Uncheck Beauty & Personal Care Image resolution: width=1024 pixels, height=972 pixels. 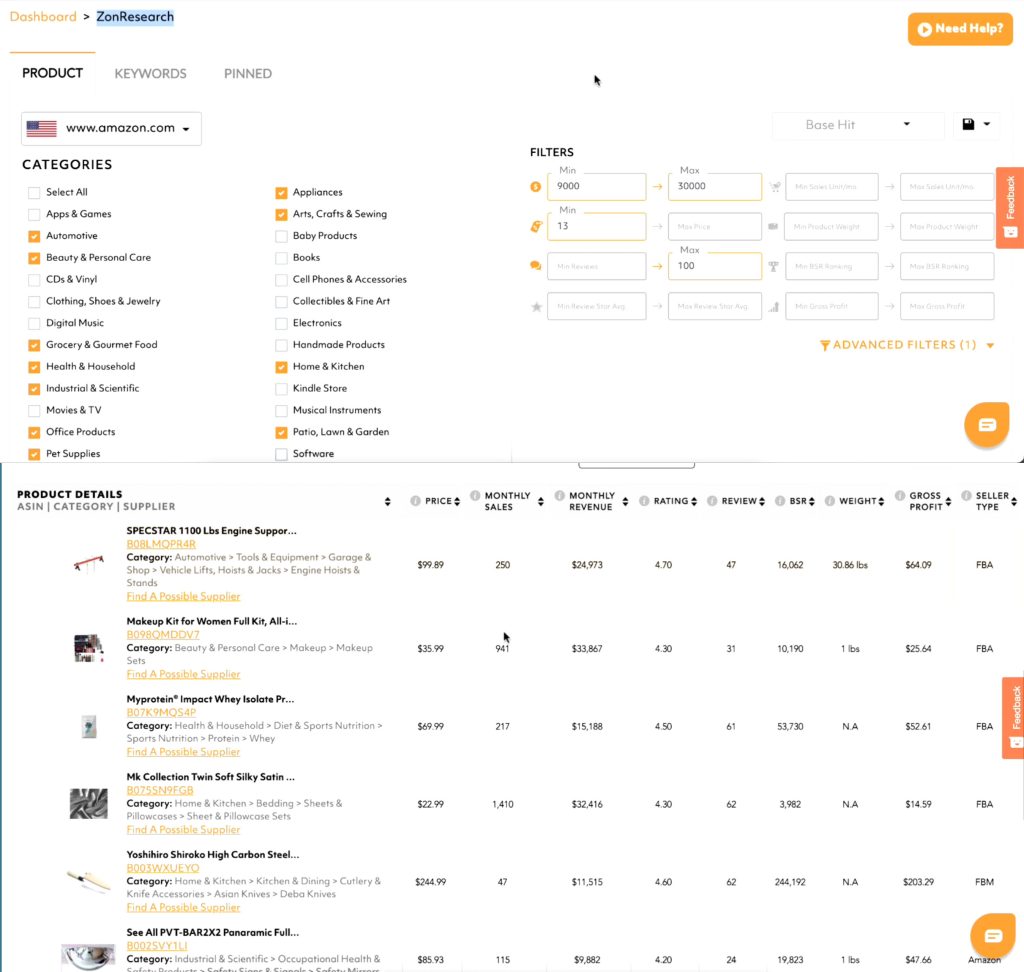tap(34, 258)
